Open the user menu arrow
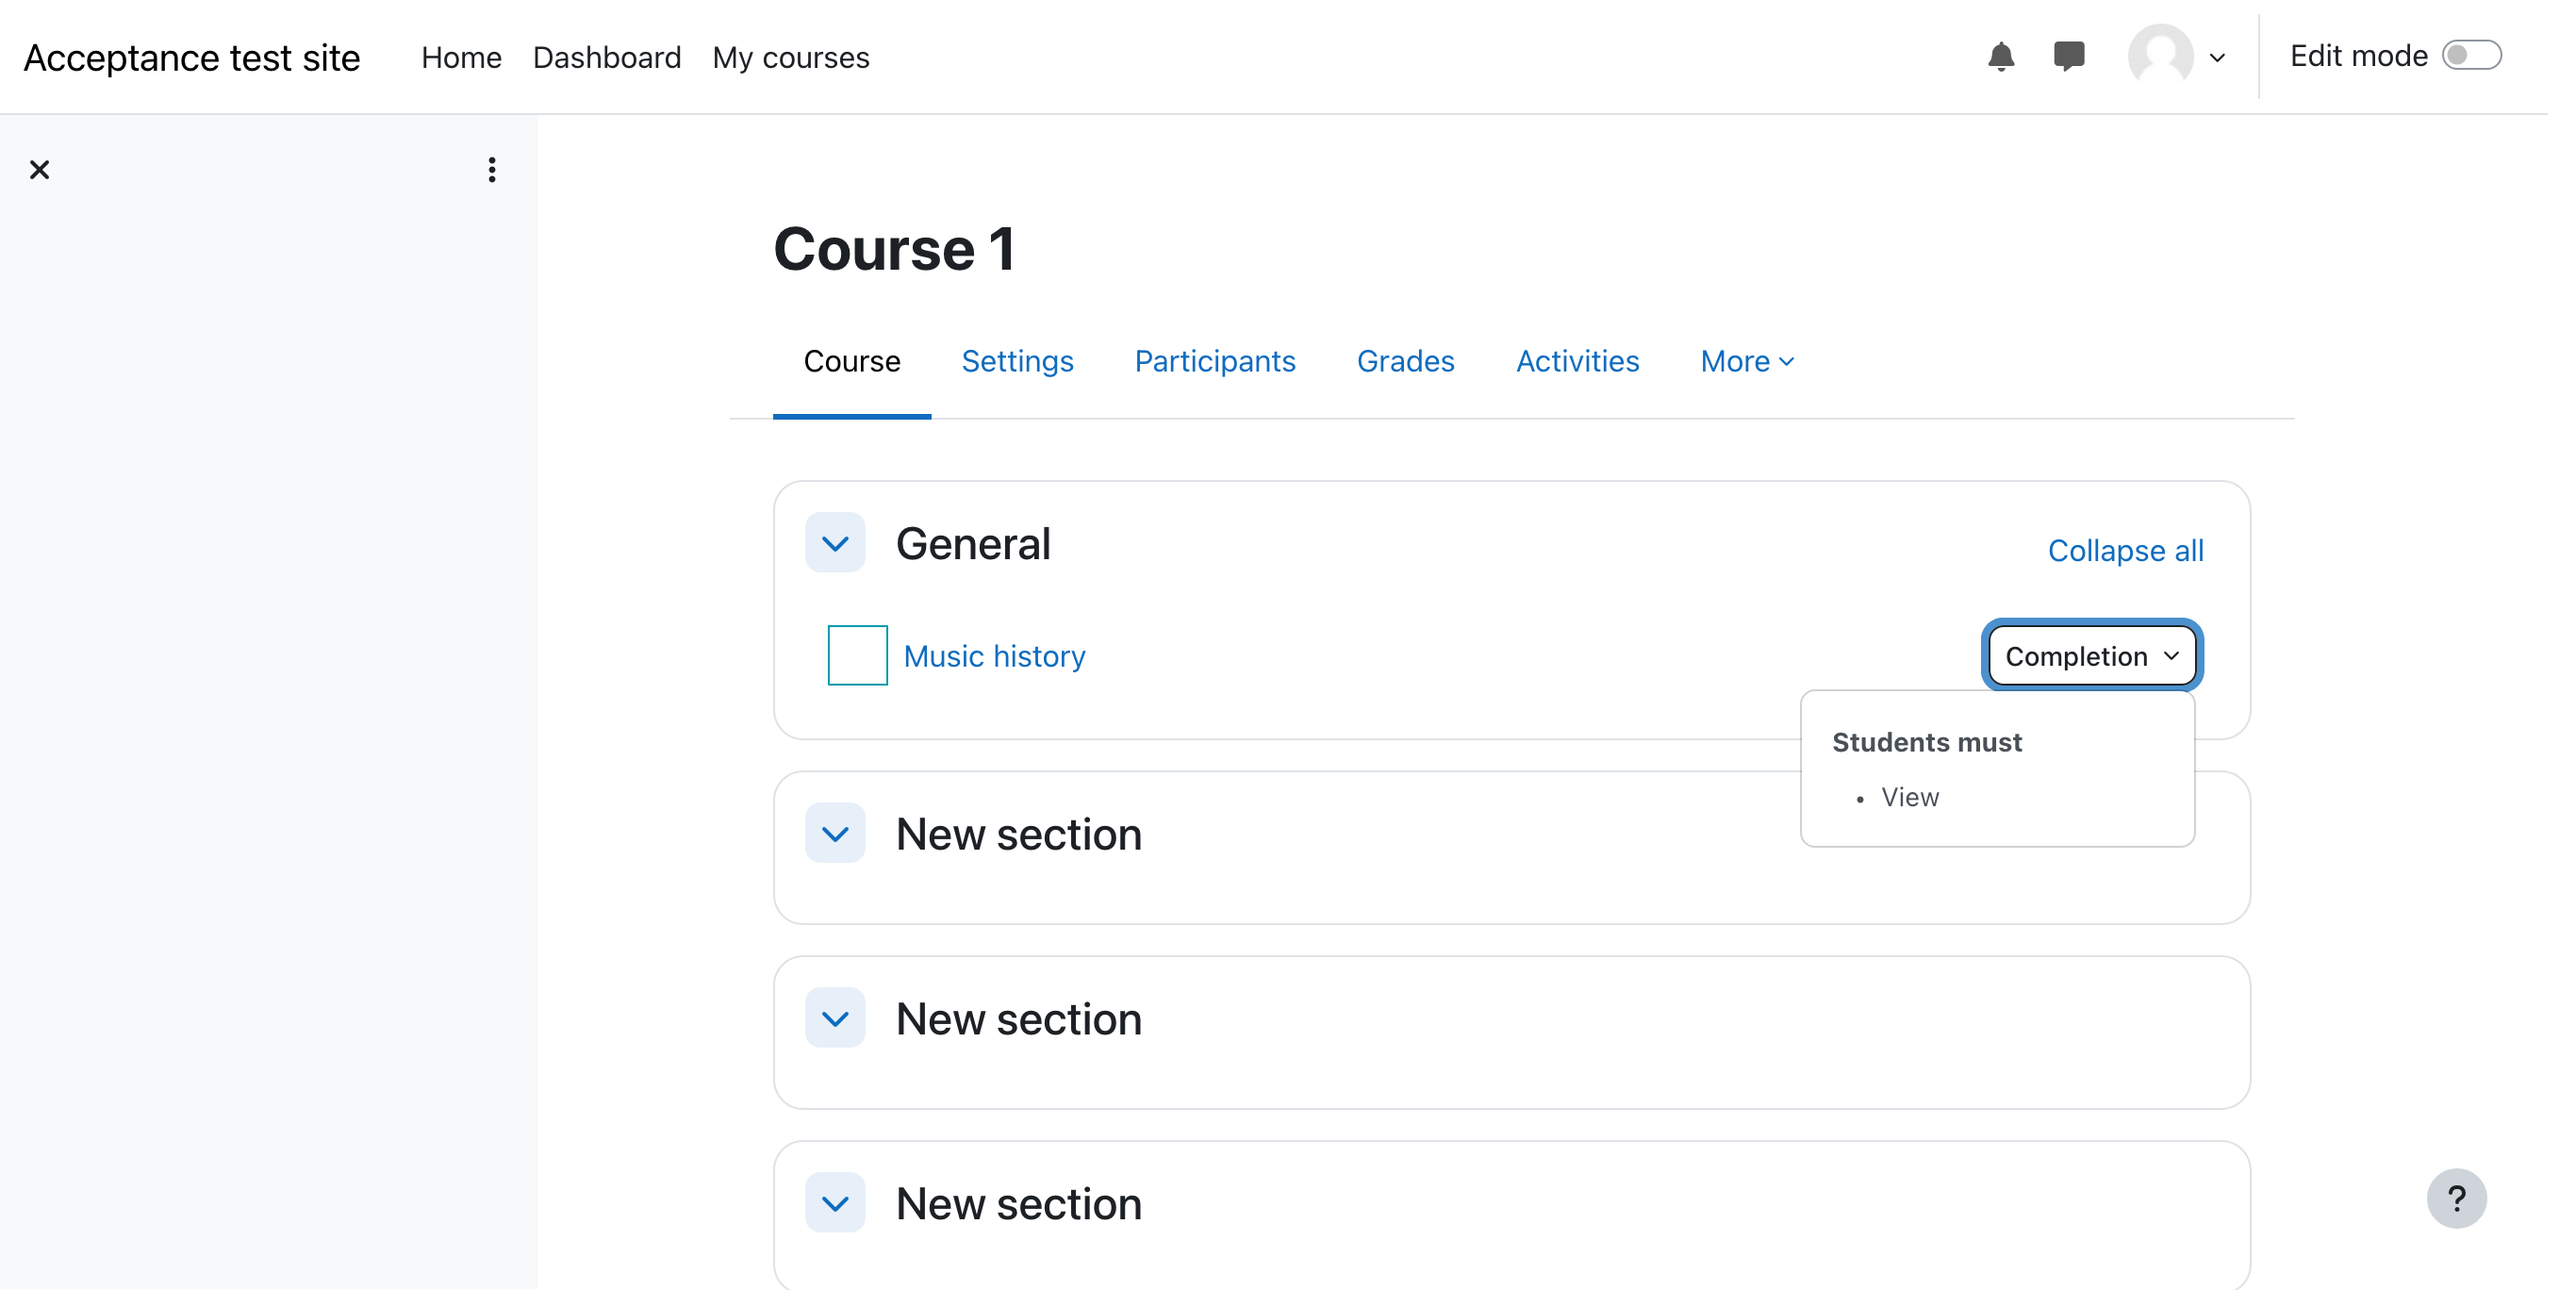The height and width of the screenshot is (1290, 2576). (2217, 58)
